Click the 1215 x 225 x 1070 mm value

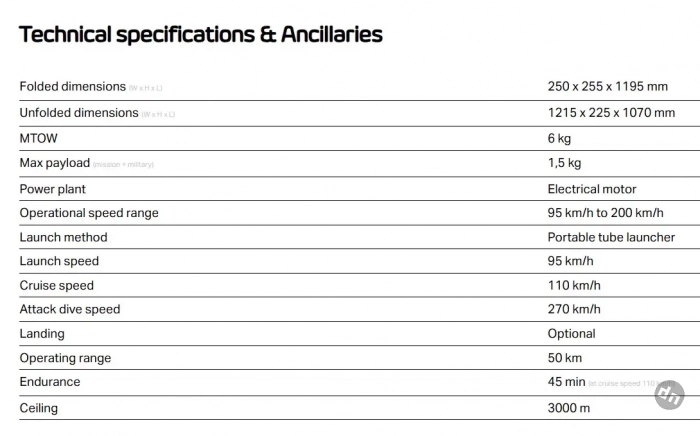click(611, 113)
